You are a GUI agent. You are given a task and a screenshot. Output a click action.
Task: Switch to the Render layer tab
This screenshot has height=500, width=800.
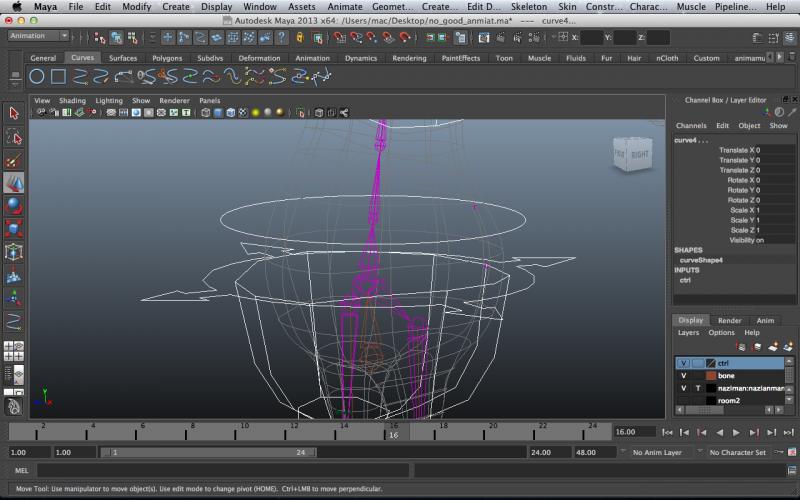tap(729, 320)
